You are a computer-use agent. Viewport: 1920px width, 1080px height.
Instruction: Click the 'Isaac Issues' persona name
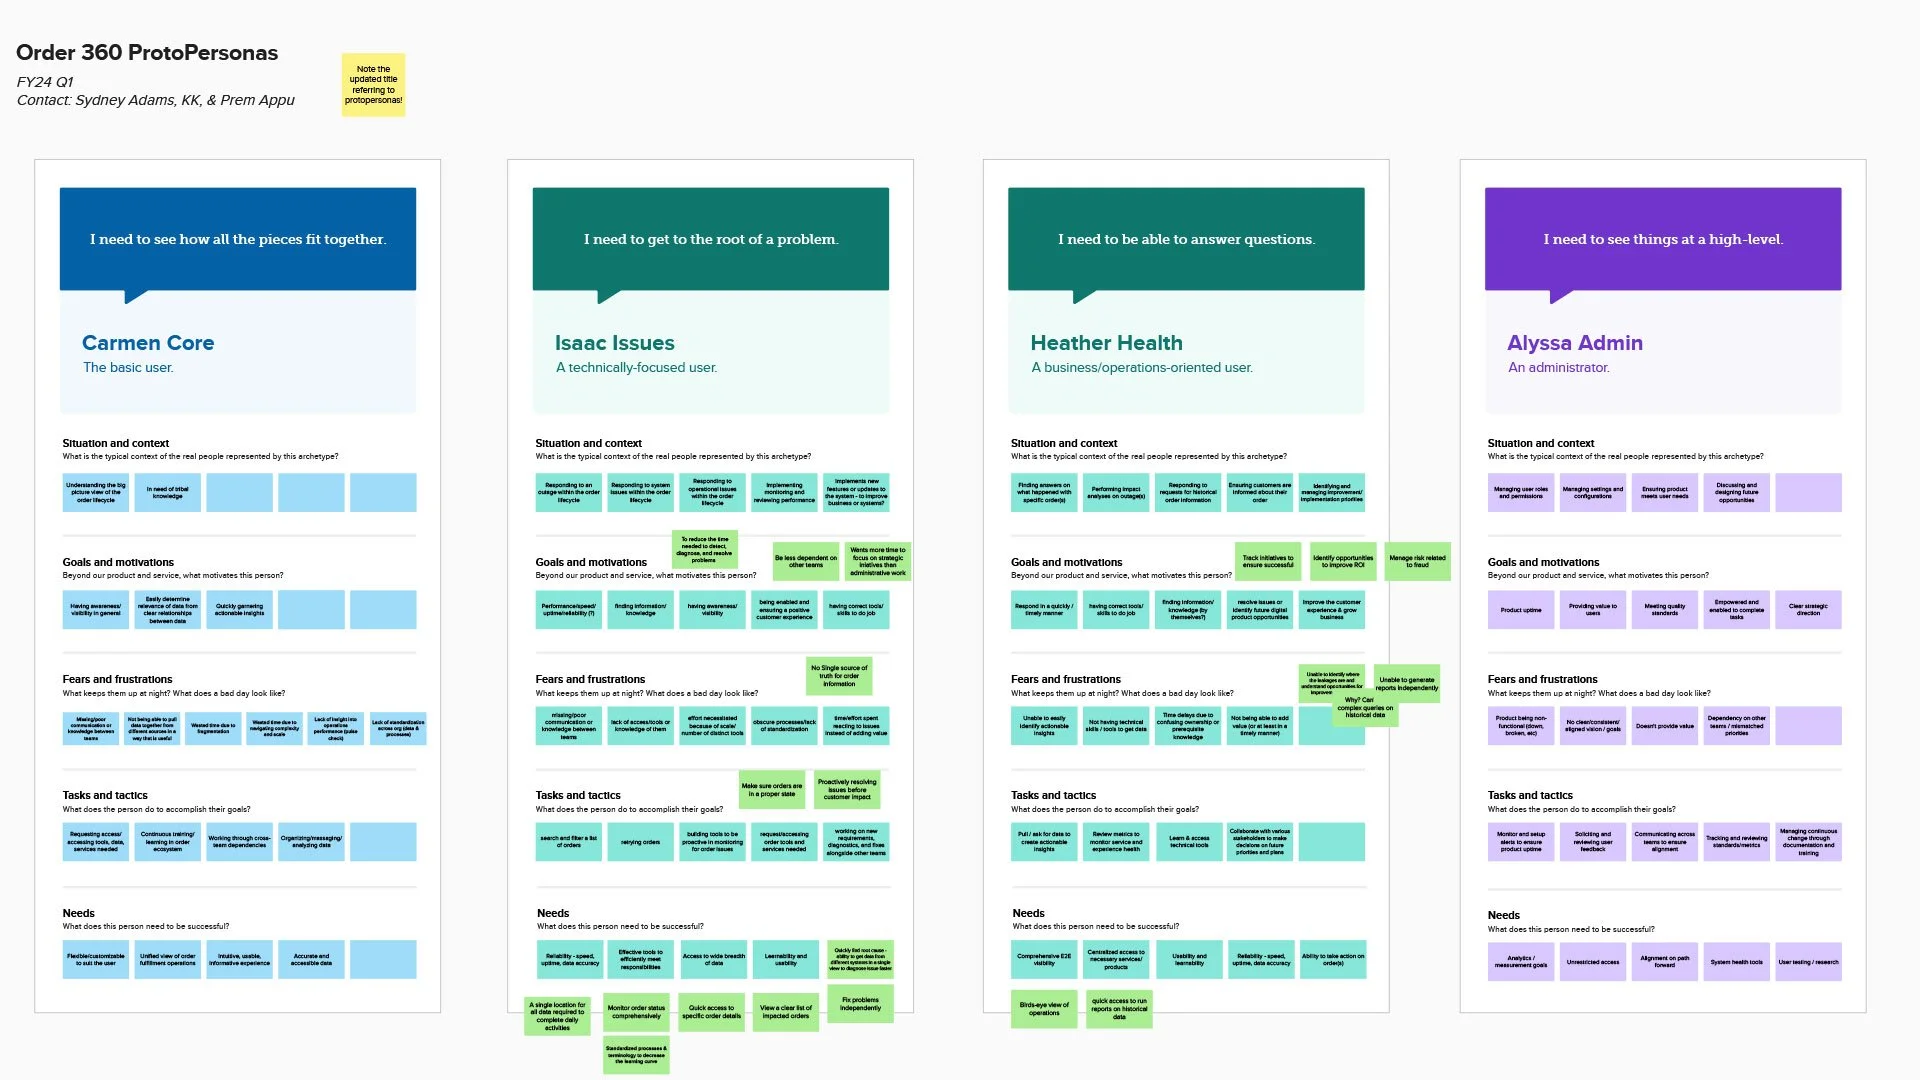click(x=614, y=343)
